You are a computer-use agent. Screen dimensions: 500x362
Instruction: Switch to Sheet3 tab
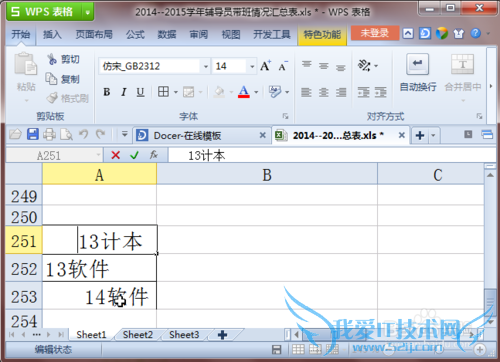[x=184, y=334]
